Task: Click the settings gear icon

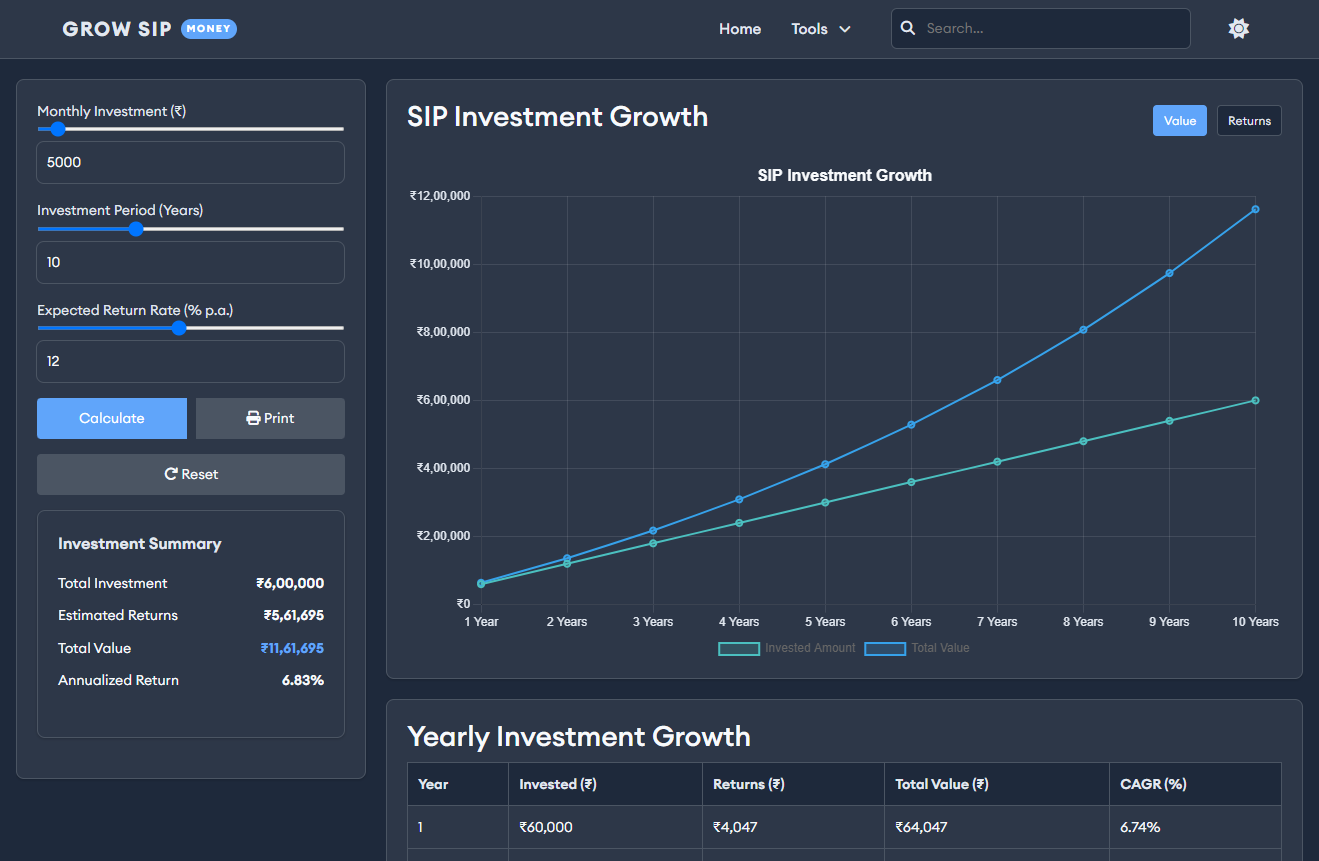Action: [1239, 28]
